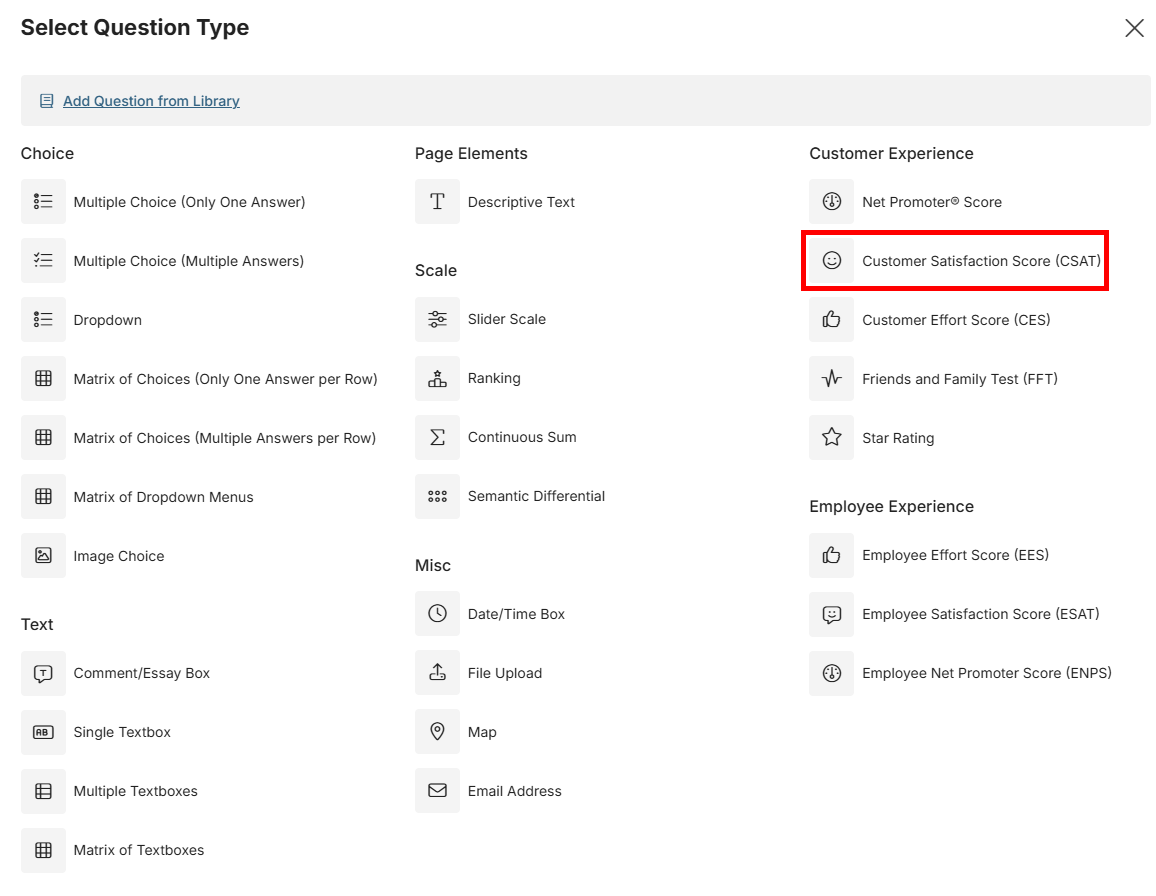Select Matrix of Choices (Only One Answer per Row) label
The height and width of the screenshot is (896, 1156).
click(226, 379)
